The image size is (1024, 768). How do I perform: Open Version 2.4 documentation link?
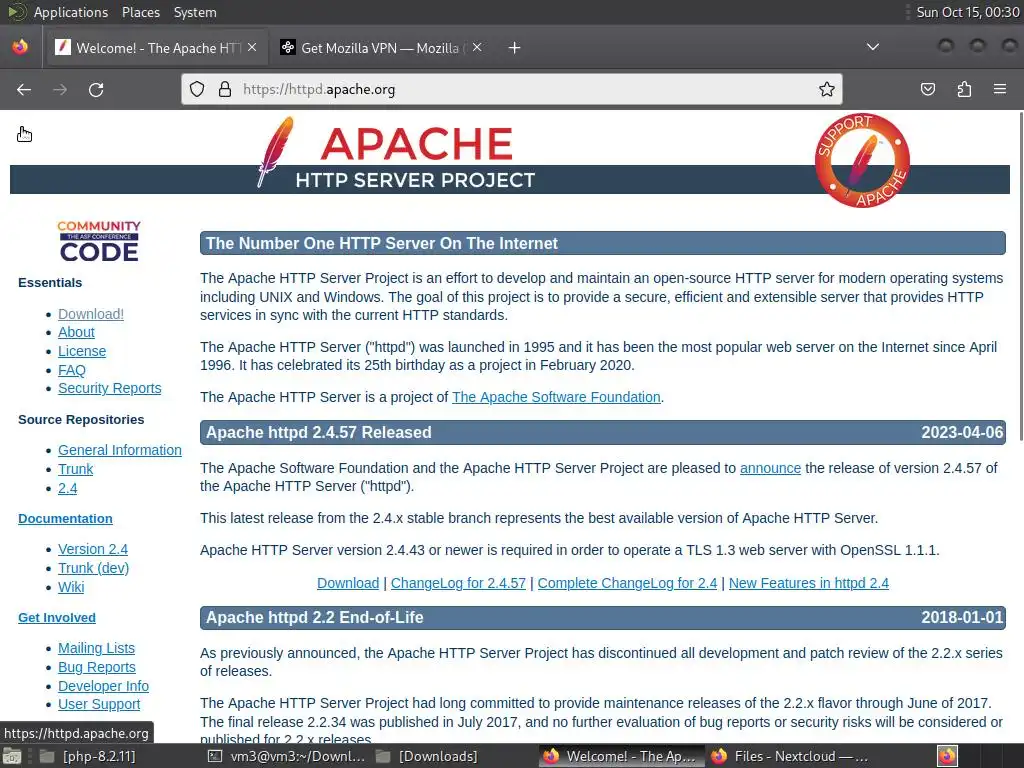coord(93,549)
